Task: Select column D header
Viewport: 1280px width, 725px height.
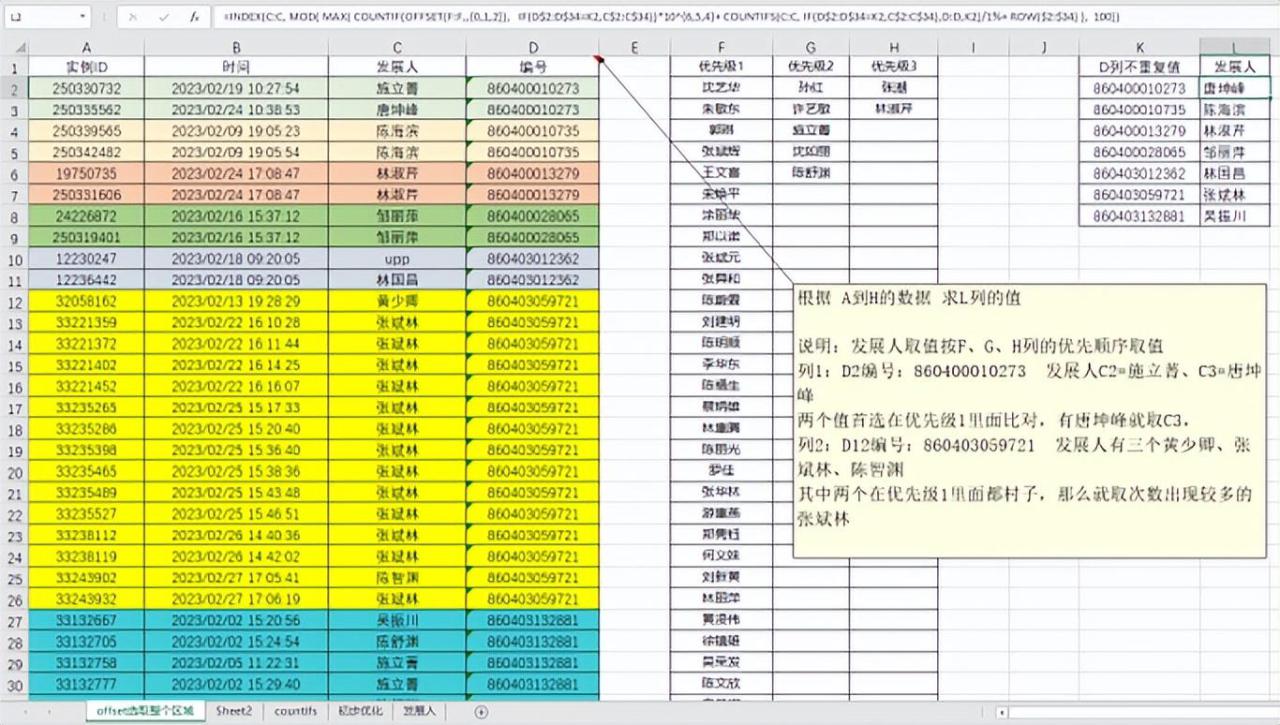Action: [x=533, y=47]
